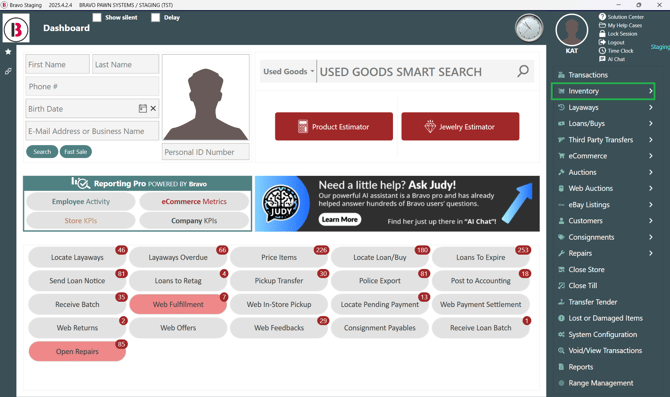Image resolution: width=670 pixels, height=397 pixels.
Task: Select Store KPIs report
Action: click(x=81, y=221)
